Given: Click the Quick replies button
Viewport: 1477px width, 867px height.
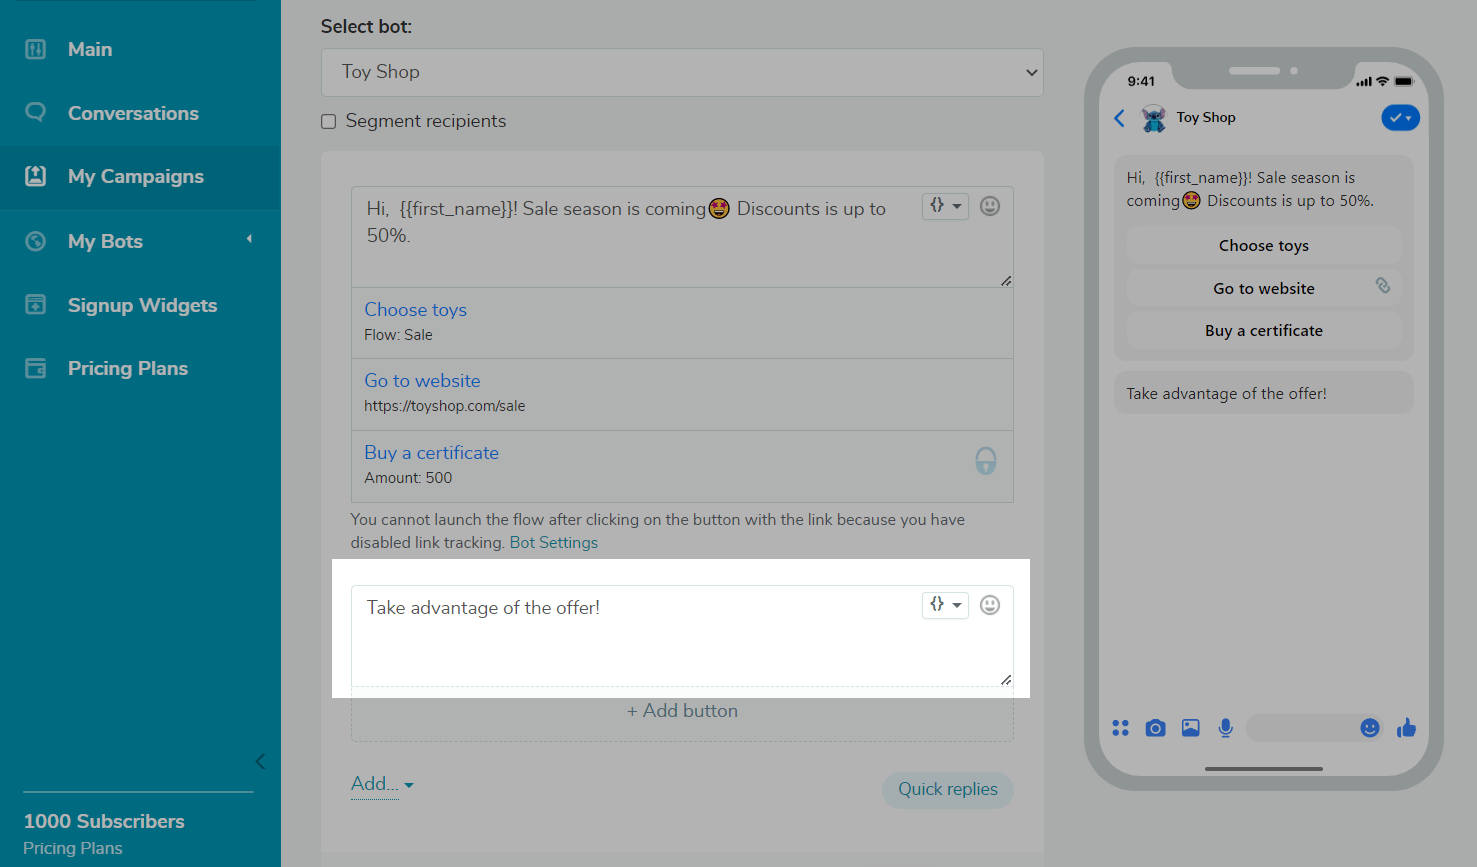Looking at the screenshot, I should [x=947, y=789].
